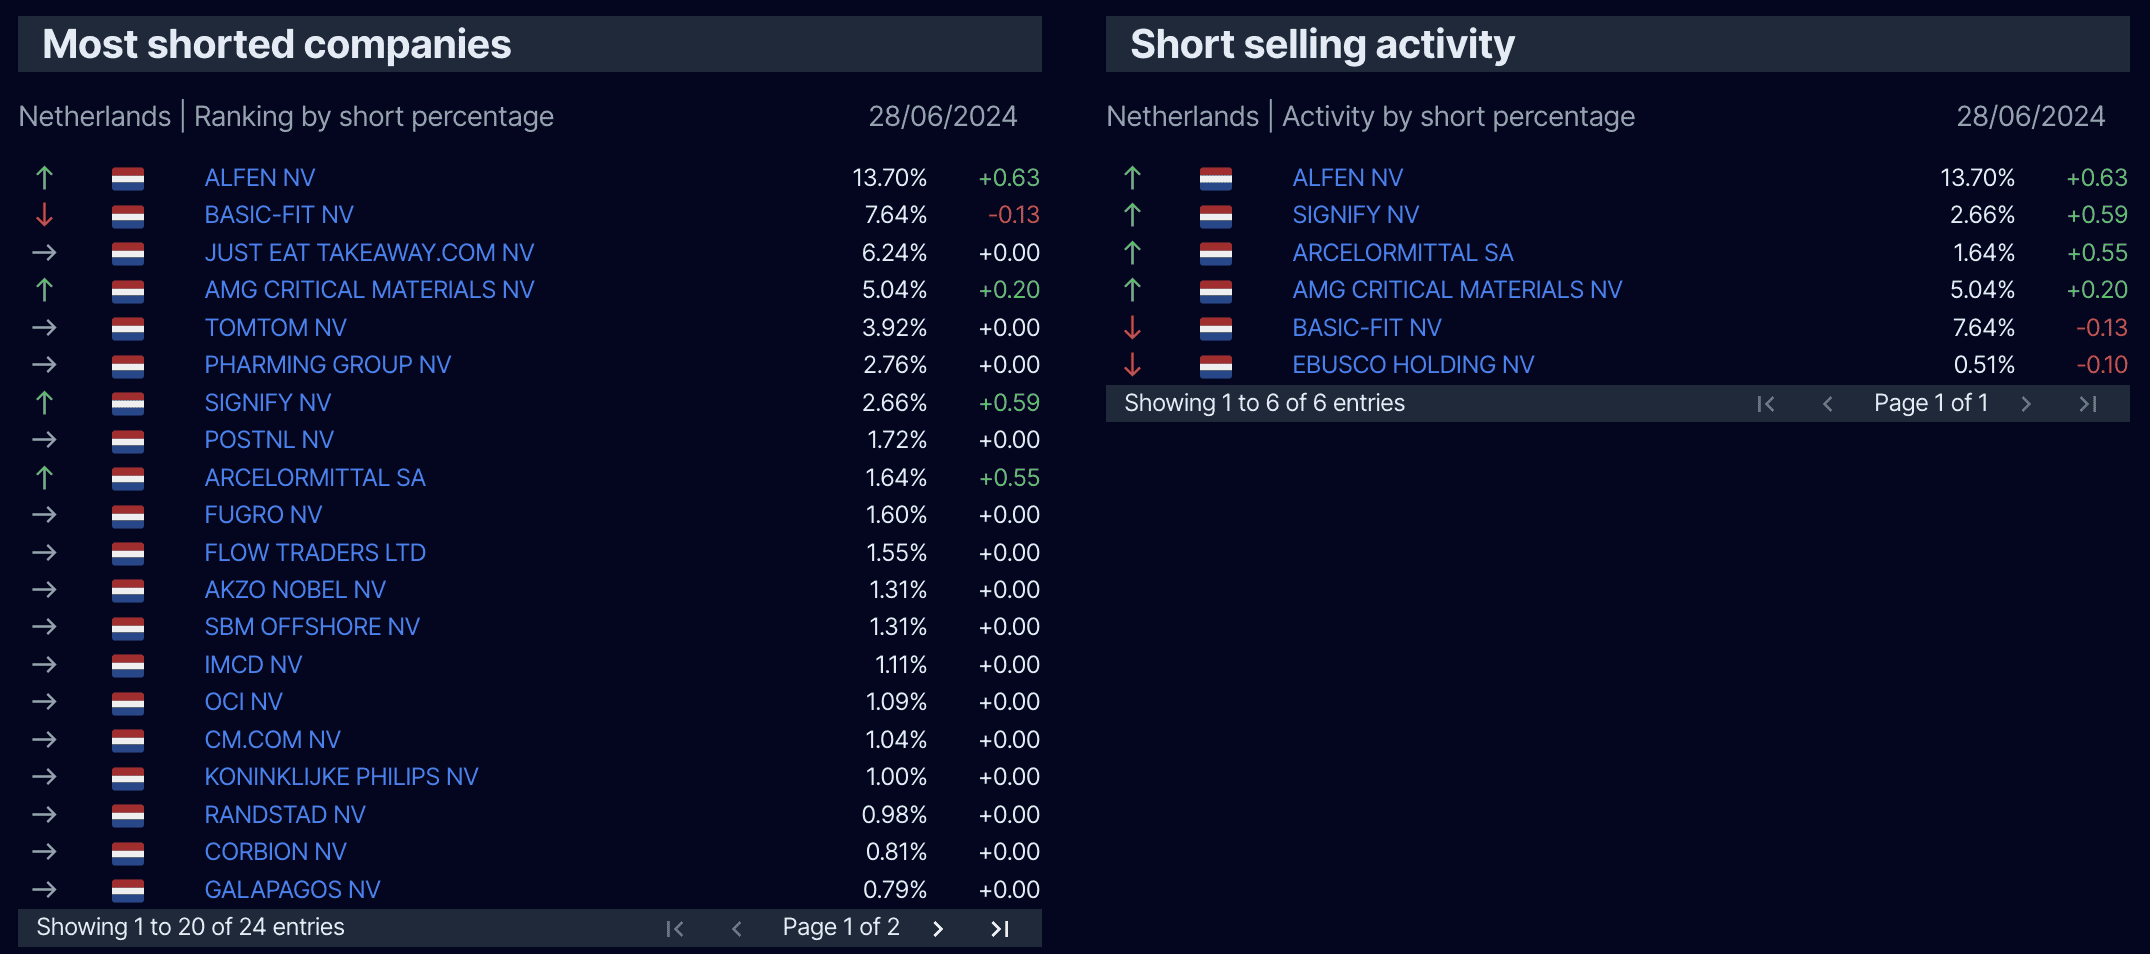The width and height of the screenshot is (2150, 954).
Task: Open the RANDSTAD NV link
Action: pos(285,815)
